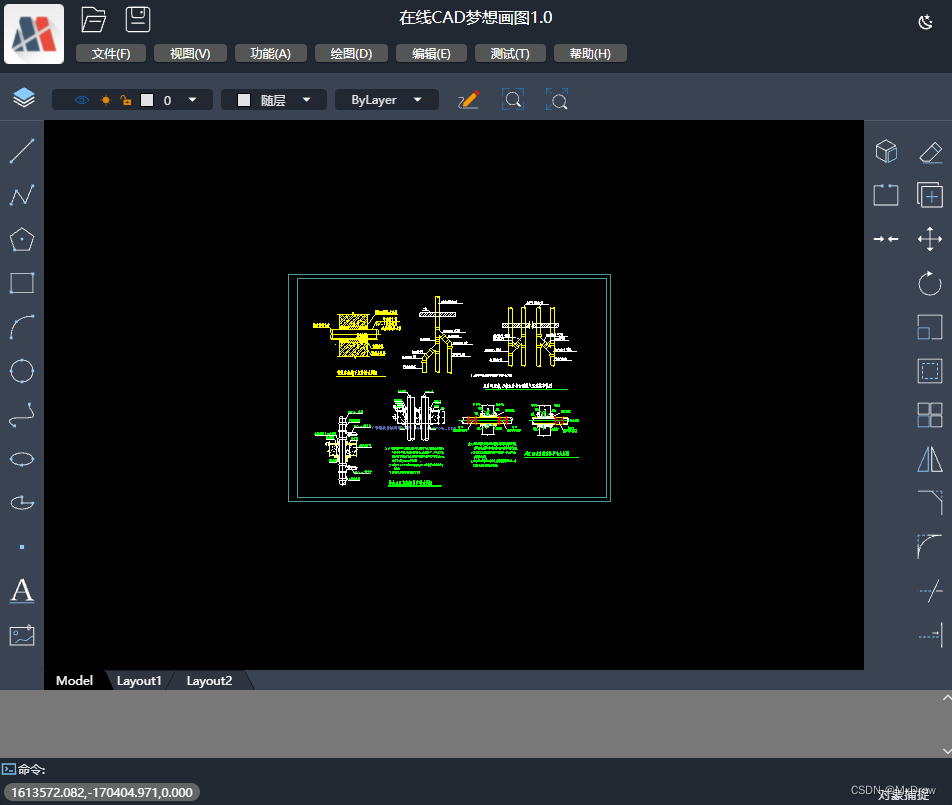Toggle layer visibility eye icon

[x=80, y=99]
